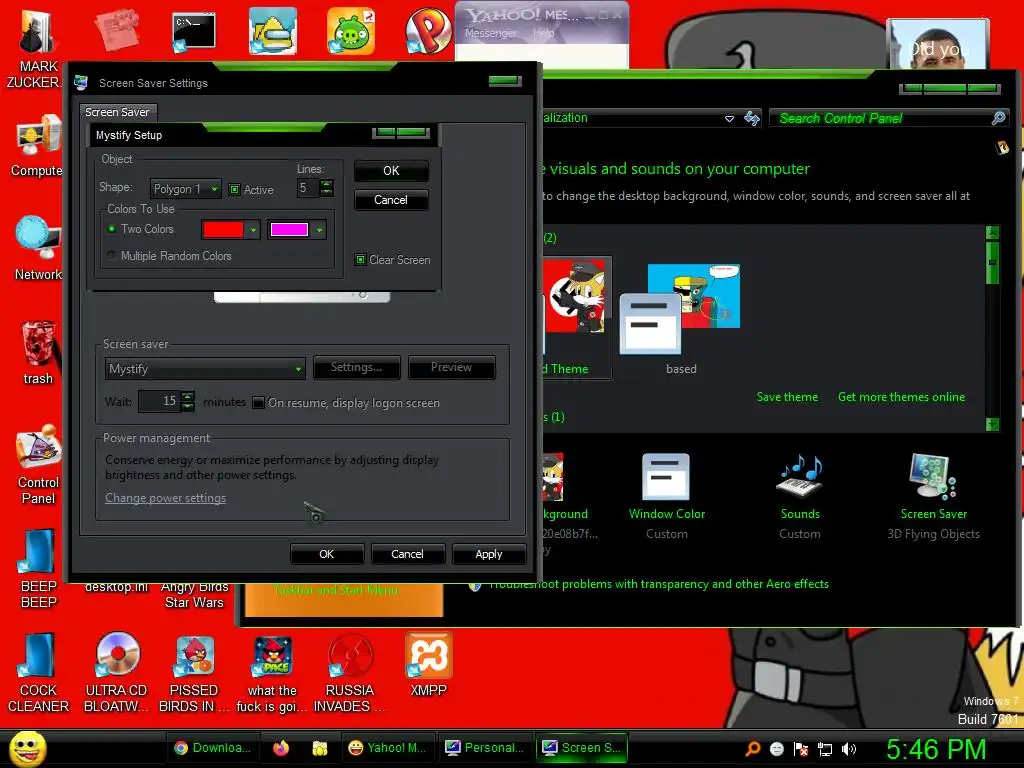Open the red P Peggle shortcut icon
Screen dimensions: 1024x768
pyautogui.click(x=428, y=31)
